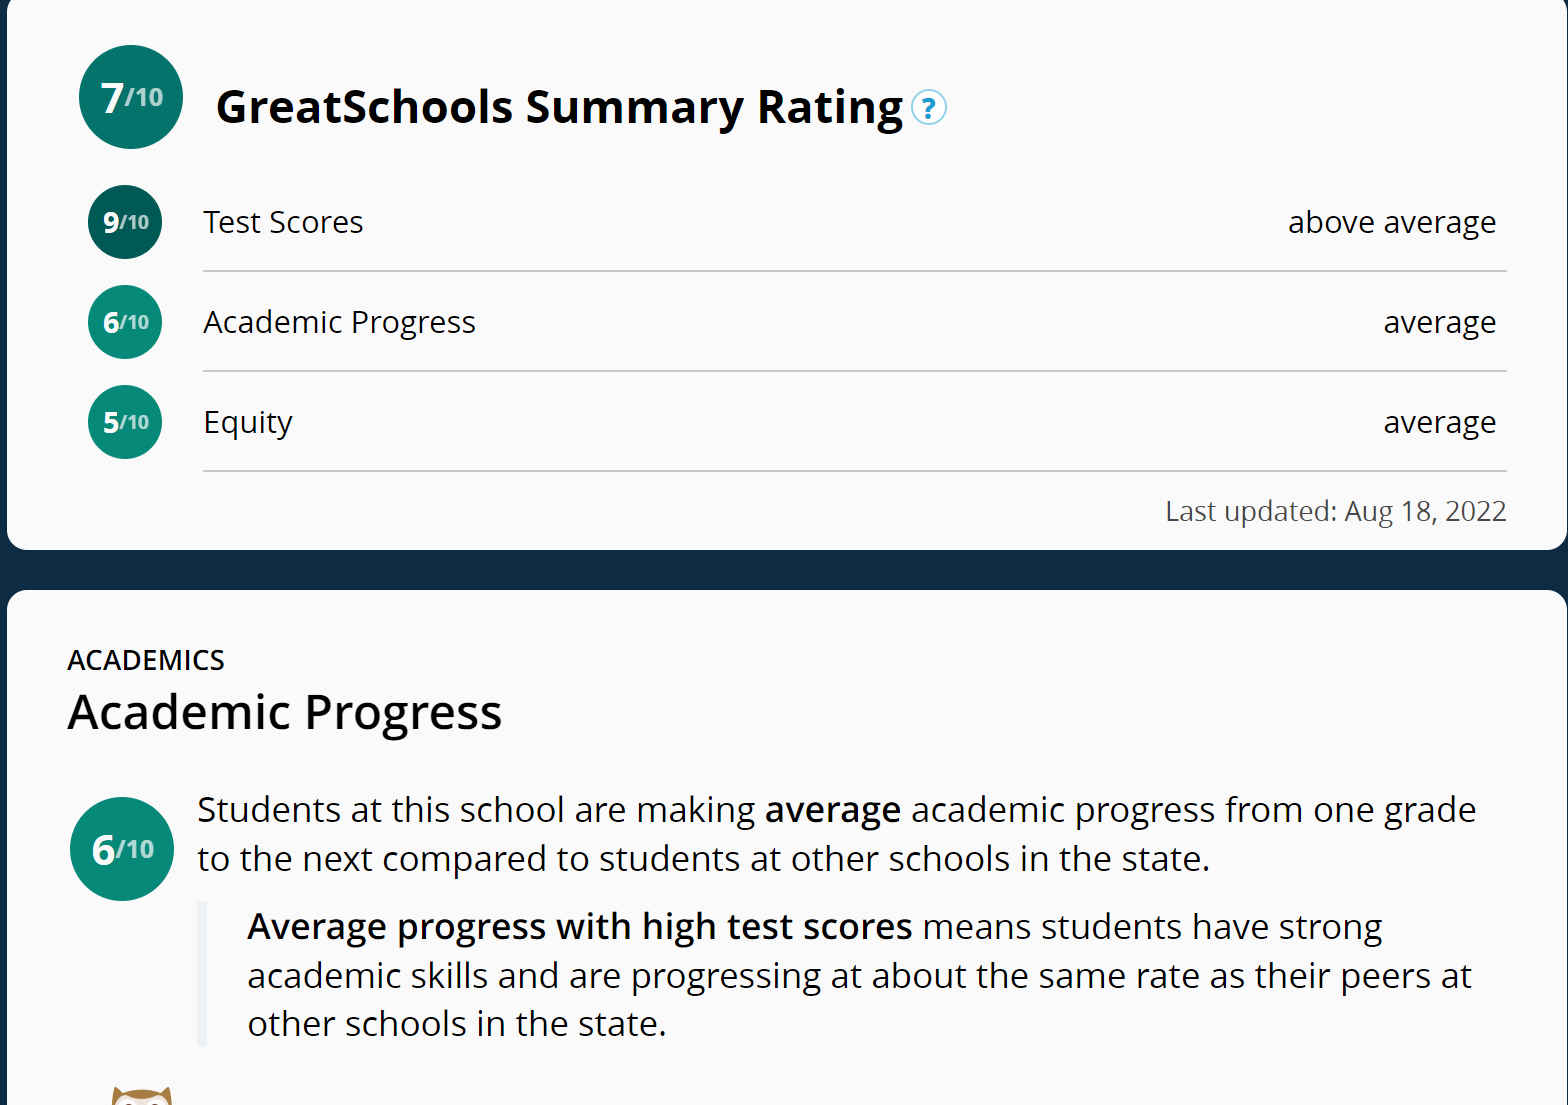
Task: Click the "Last updated: Aug 18, 2022" text
Action: 1335,511
